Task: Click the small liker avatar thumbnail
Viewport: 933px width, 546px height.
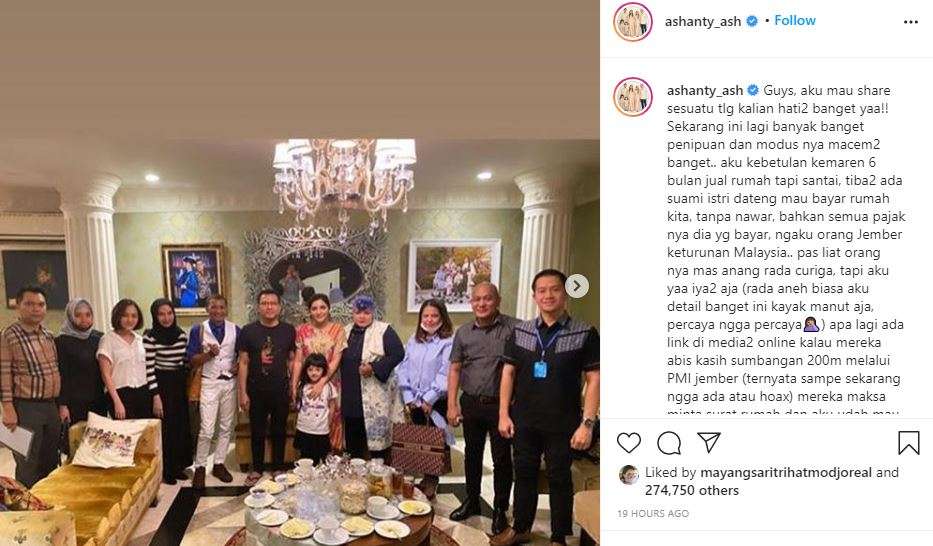Action: 628,474
